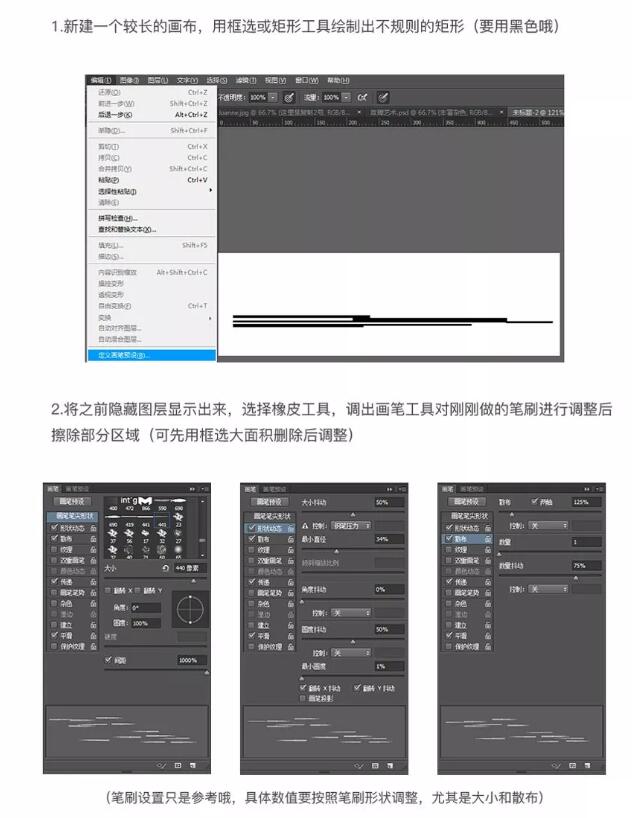Choose 查找和替换文本 in the Edit menu
This screenshot has width=632, height=818.
coord(151,230)
